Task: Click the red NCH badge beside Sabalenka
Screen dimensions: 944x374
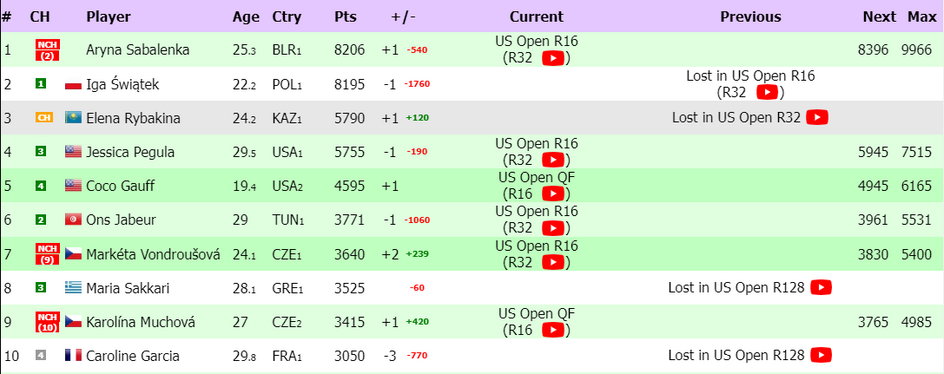Action: pyautogui.click(x=48, y=50)
